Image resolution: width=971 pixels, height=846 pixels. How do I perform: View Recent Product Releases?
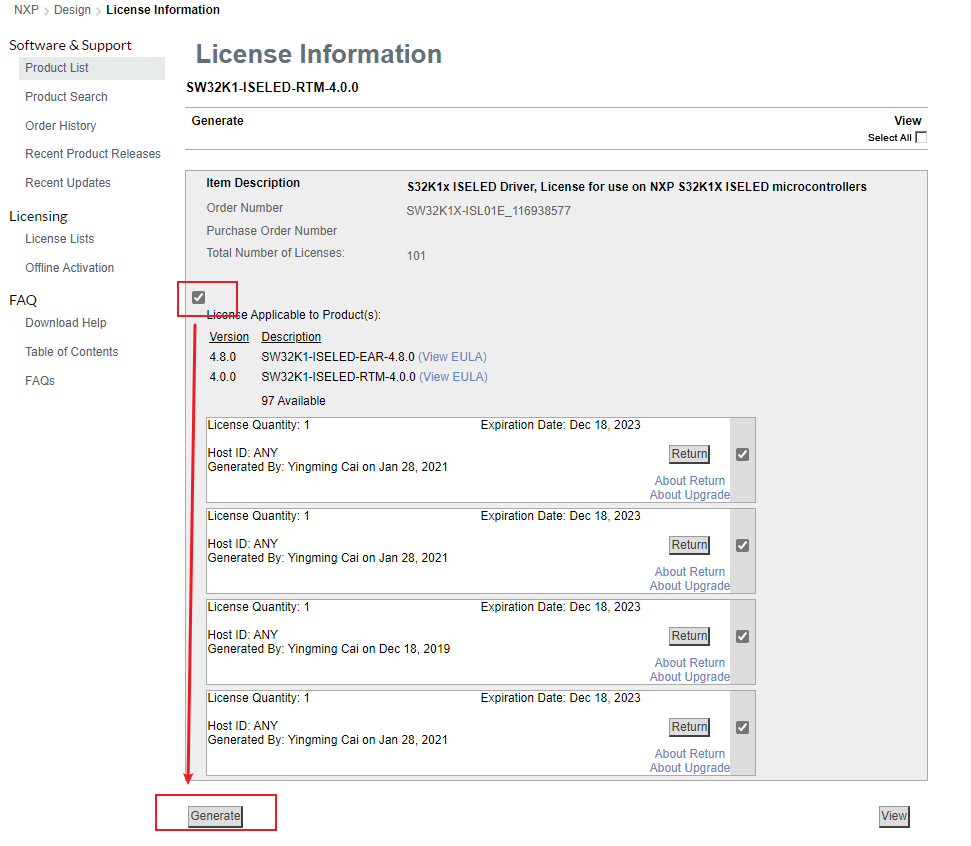click(x=93, y=154)
